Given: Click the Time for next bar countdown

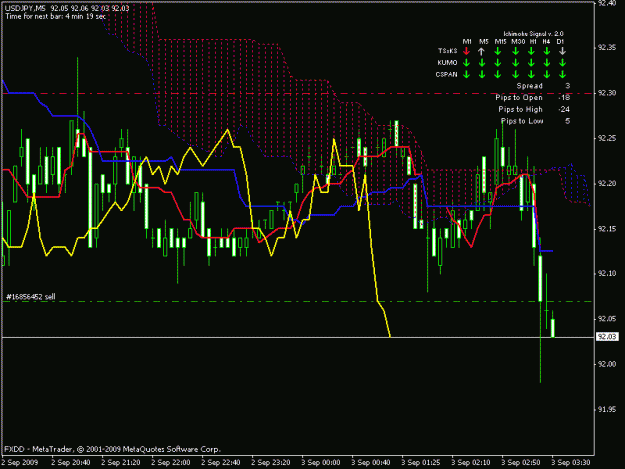Looking at the screenshot, I should [55, 16].
